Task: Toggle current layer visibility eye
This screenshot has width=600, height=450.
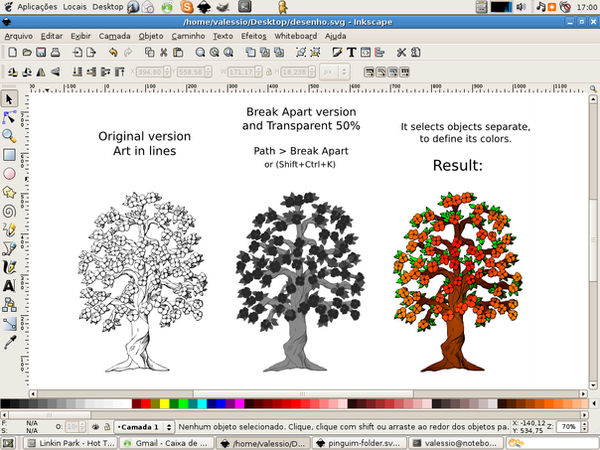Action: click(95, 427)
